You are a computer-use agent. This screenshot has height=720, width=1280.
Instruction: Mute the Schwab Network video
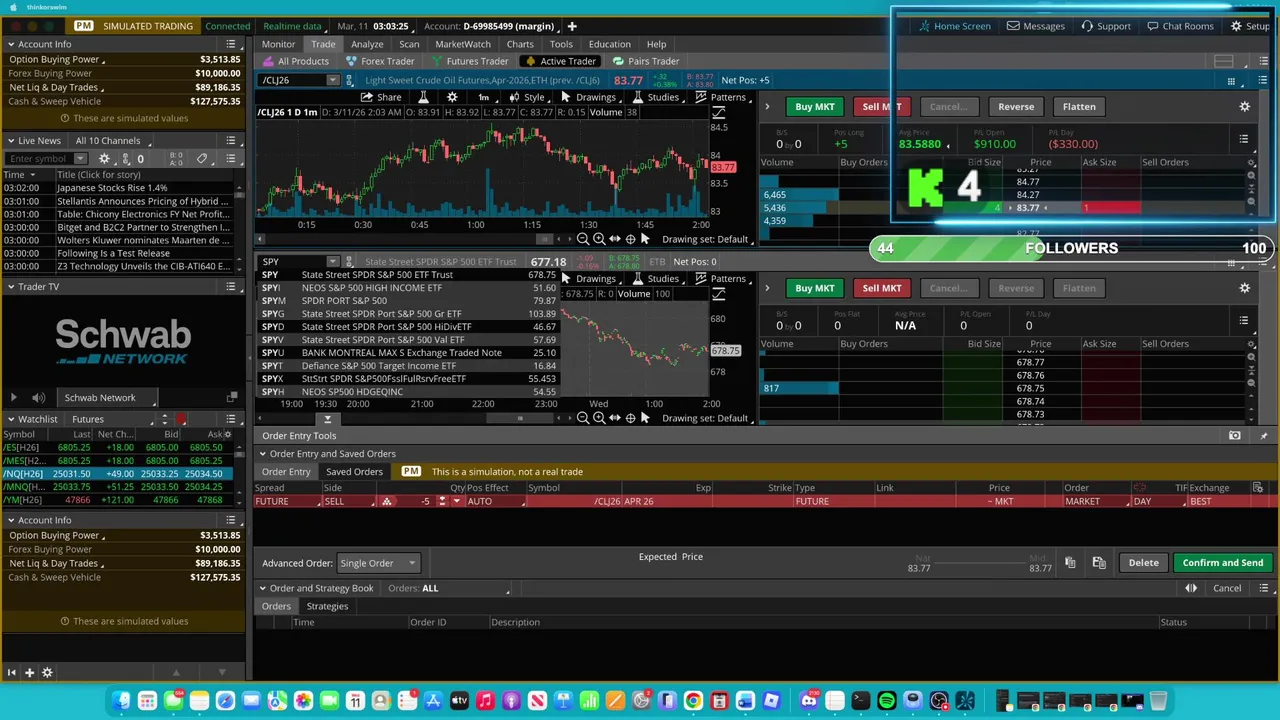click(x=38, y=397)
